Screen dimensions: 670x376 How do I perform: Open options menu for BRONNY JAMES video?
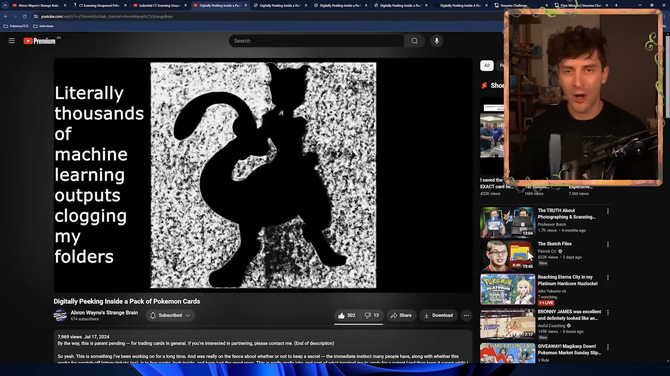[608, 313]
